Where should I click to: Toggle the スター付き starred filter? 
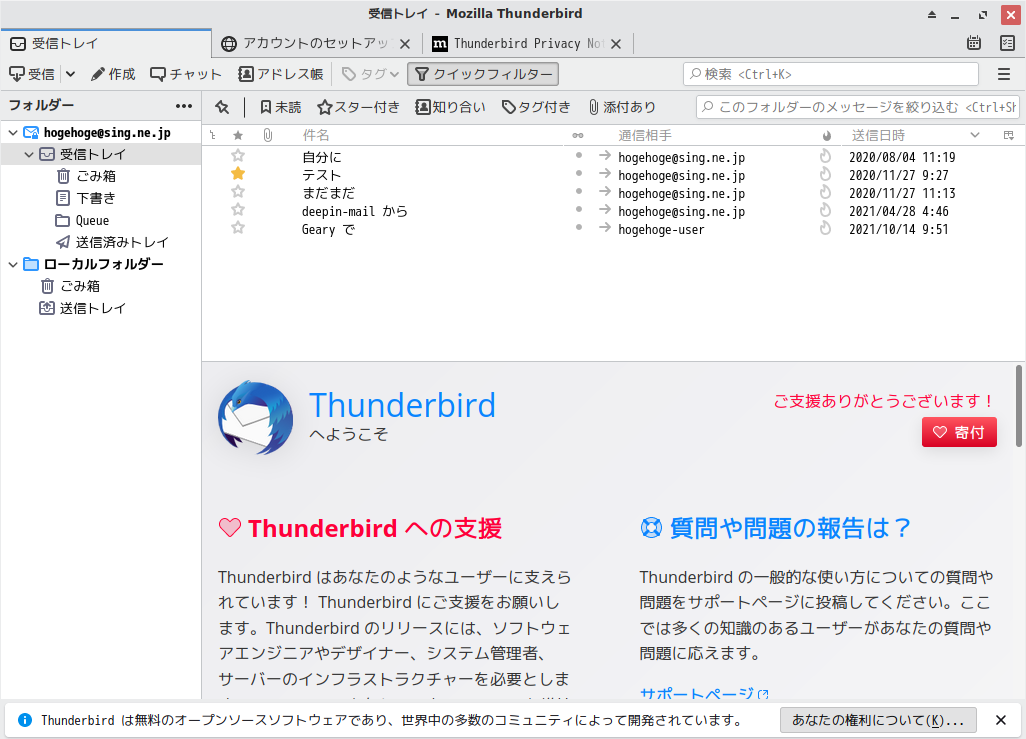(359, 107)
